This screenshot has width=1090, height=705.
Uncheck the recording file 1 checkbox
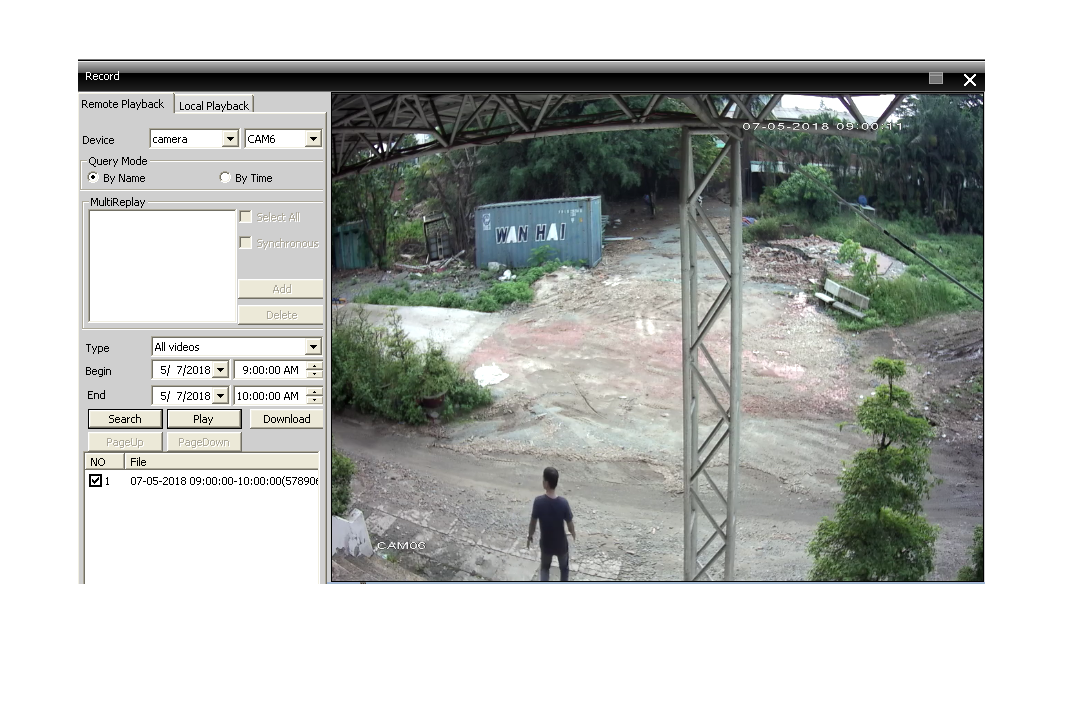click(x=96, y=481)
